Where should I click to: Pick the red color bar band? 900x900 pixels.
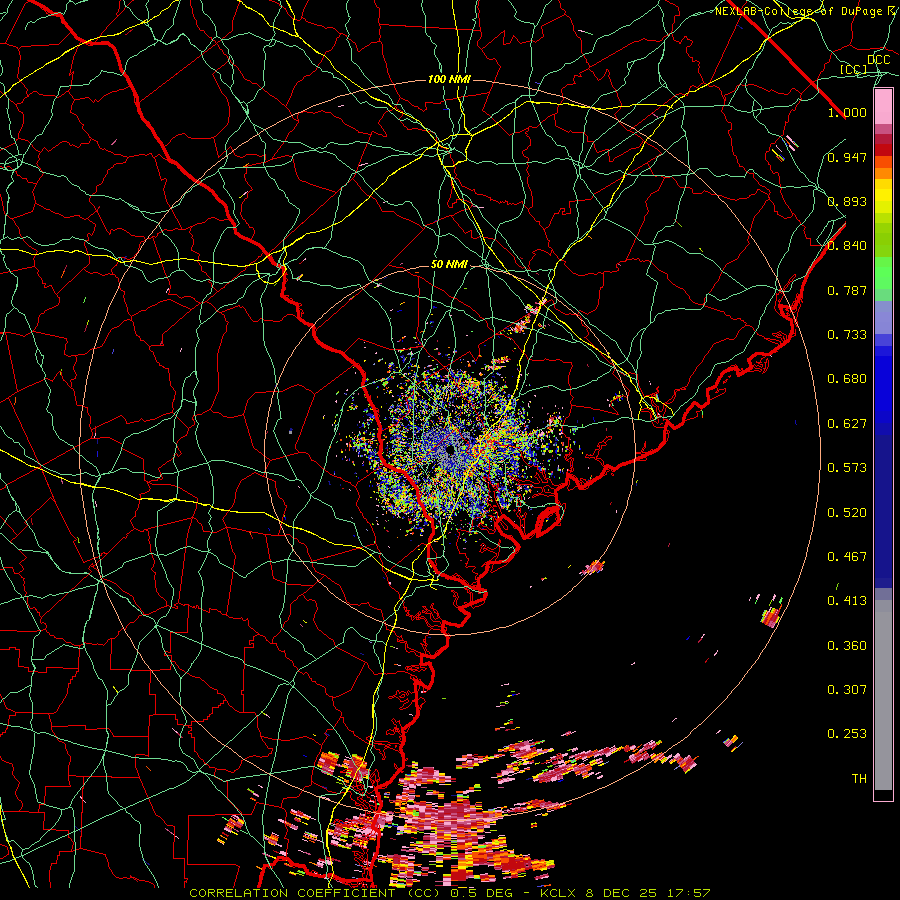(883, 150)
